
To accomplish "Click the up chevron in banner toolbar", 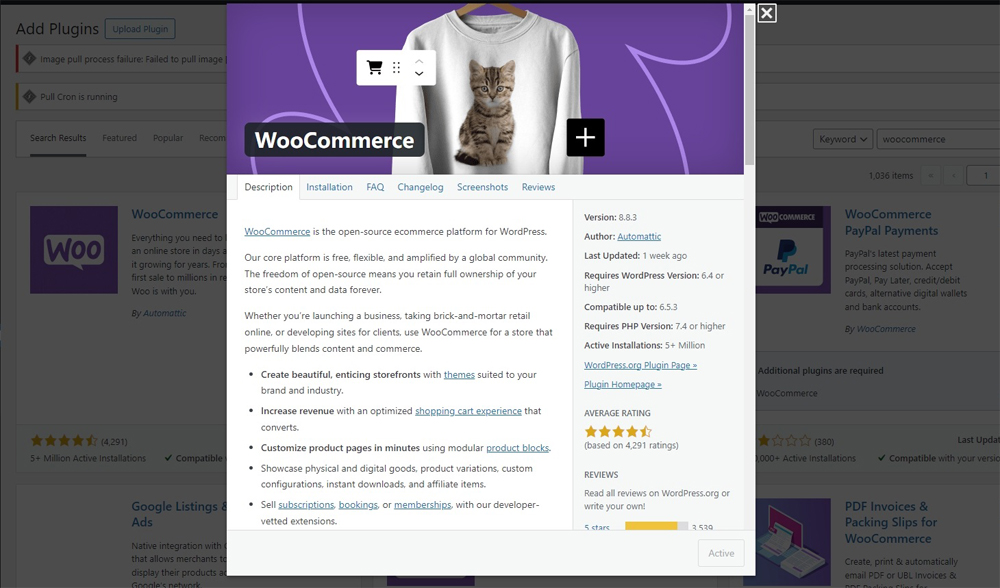I will (x=419, y=61).
